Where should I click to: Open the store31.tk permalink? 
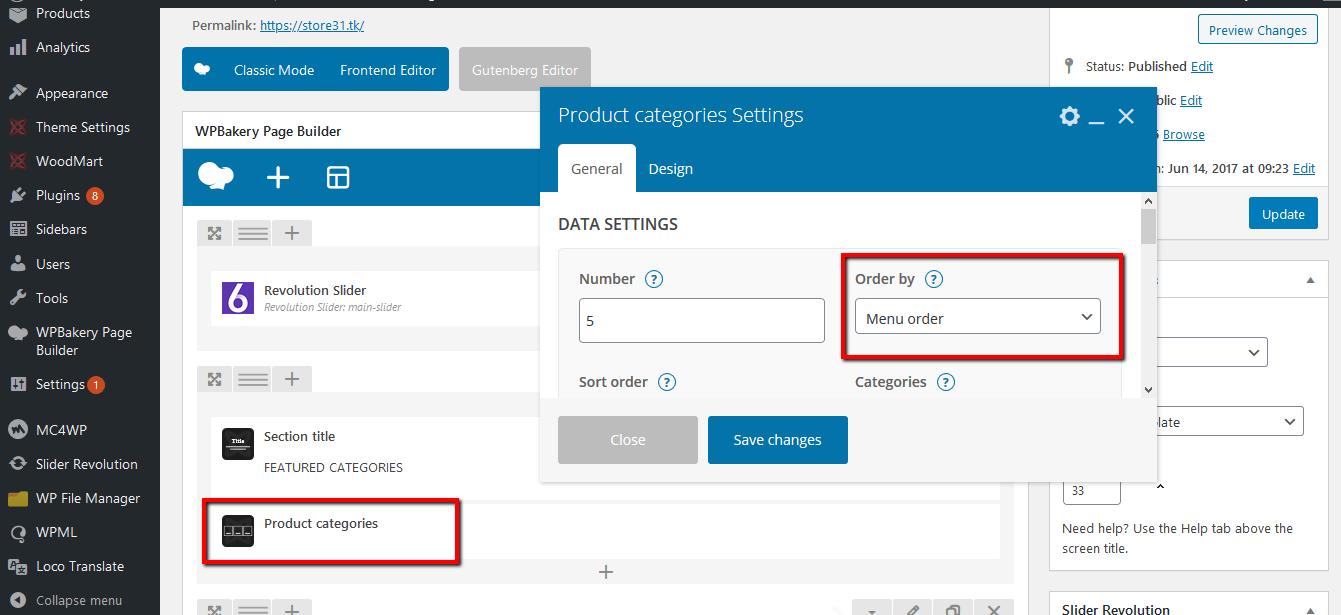312,25
